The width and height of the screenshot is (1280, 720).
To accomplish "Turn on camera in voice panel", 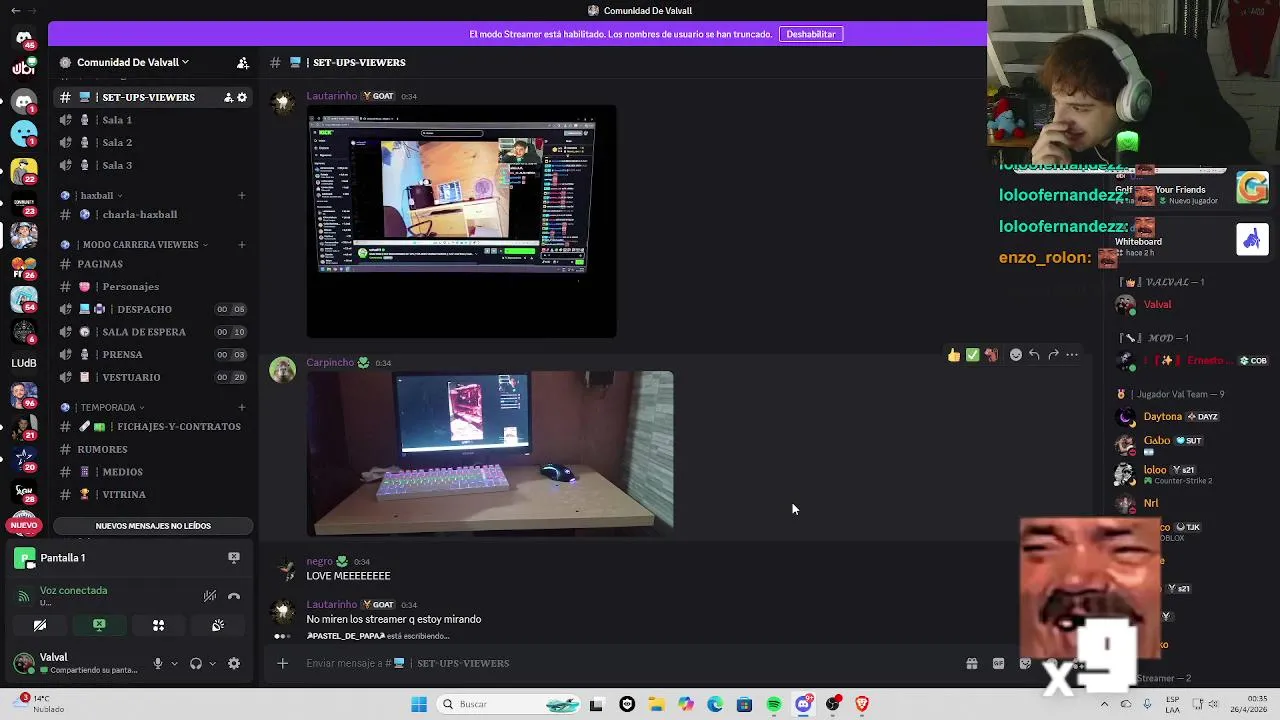I will coord(40,625).
